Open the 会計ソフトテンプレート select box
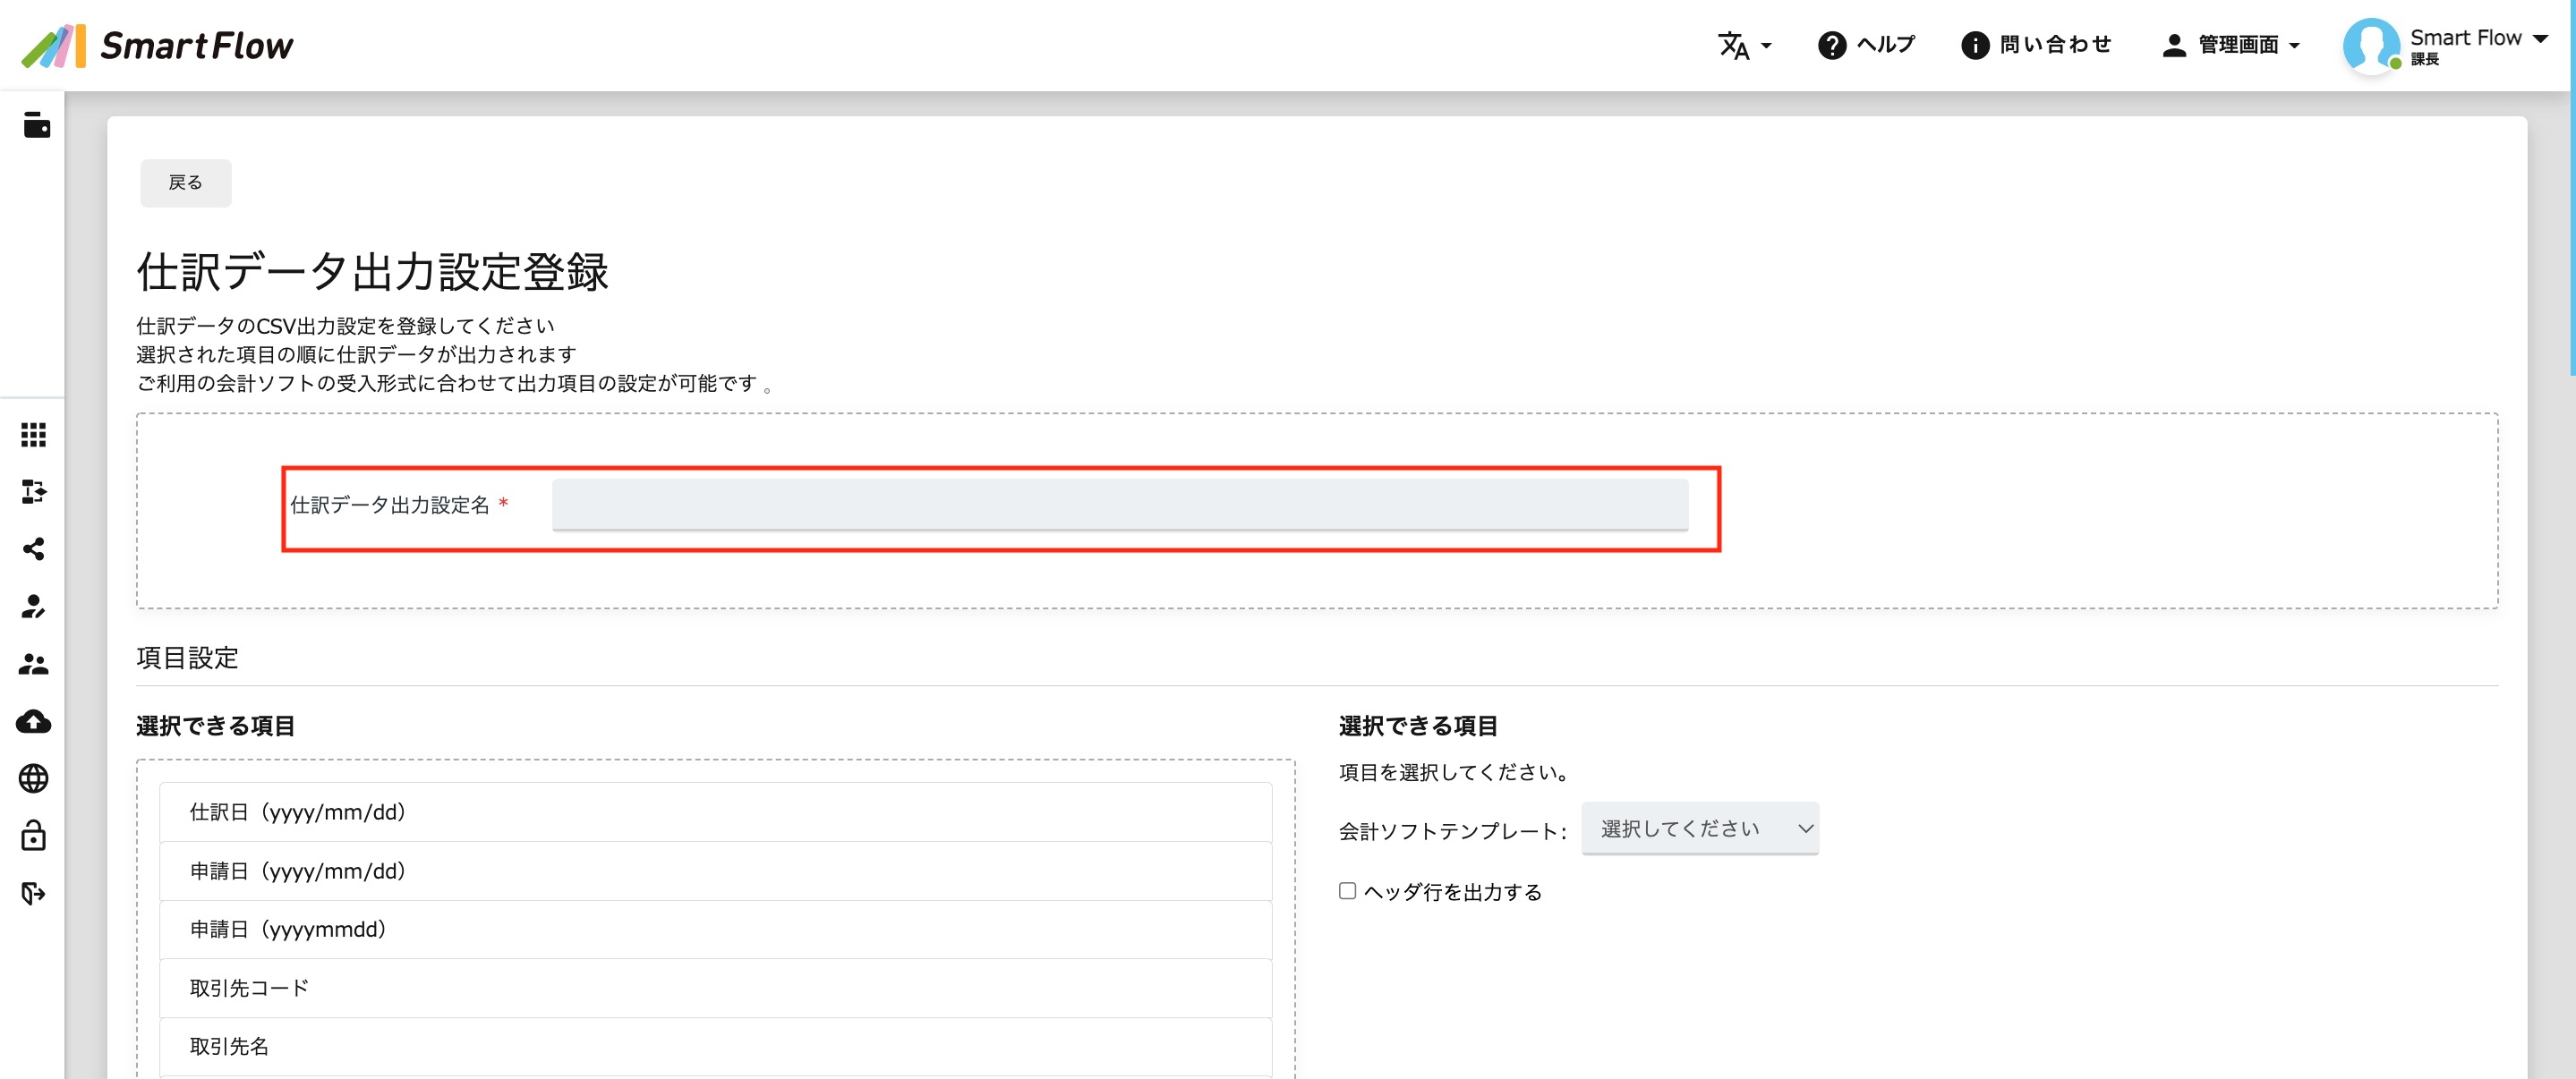The width and height of the screenshot is (2576, 1079). 1699,828
